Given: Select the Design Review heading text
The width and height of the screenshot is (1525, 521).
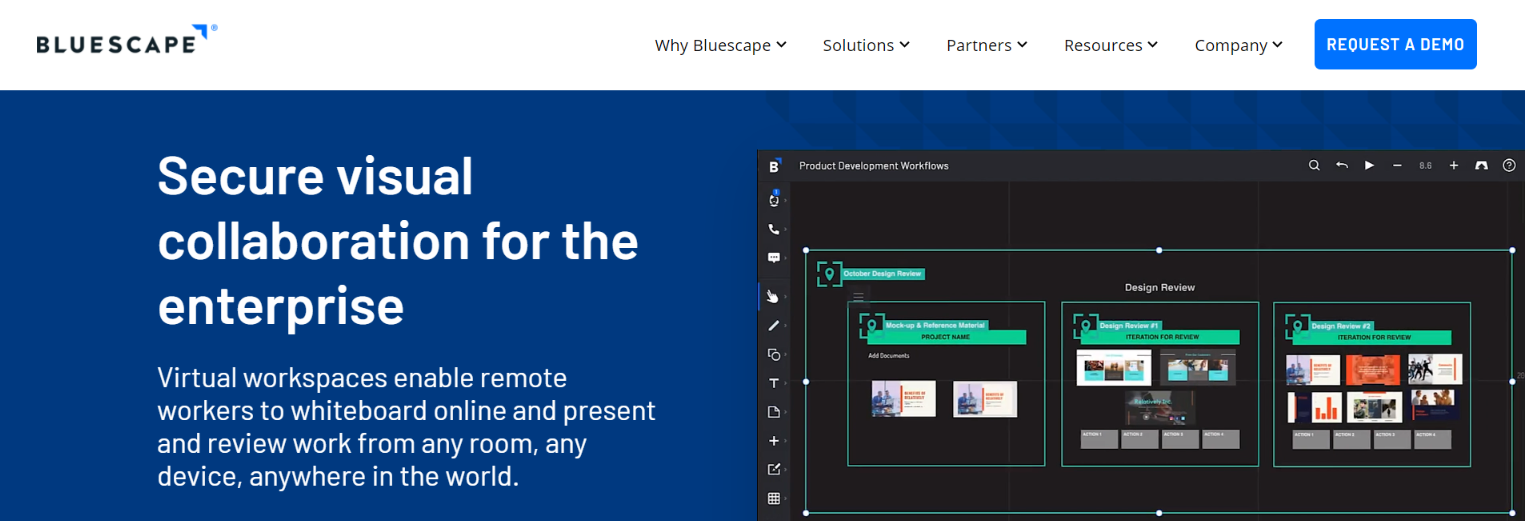Looking at the screenshot, I should (x=1159, y=288).
